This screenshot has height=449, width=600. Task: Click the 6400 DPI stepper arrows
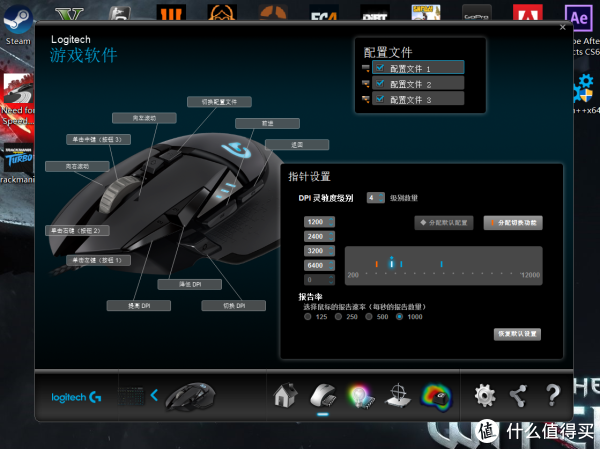[331, 265]
